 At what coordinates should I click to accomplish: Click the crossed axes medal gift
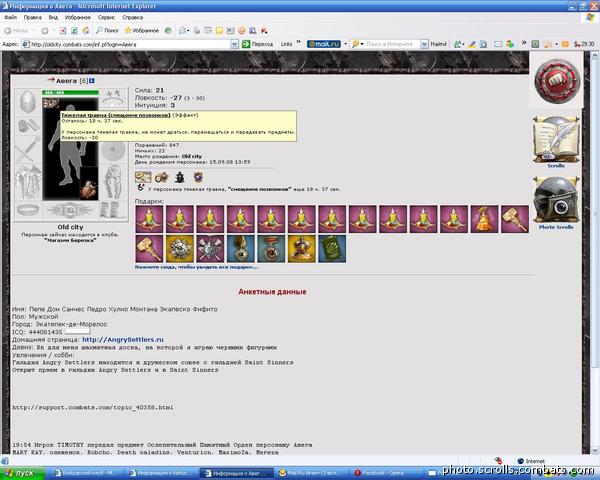coord(210,249)
